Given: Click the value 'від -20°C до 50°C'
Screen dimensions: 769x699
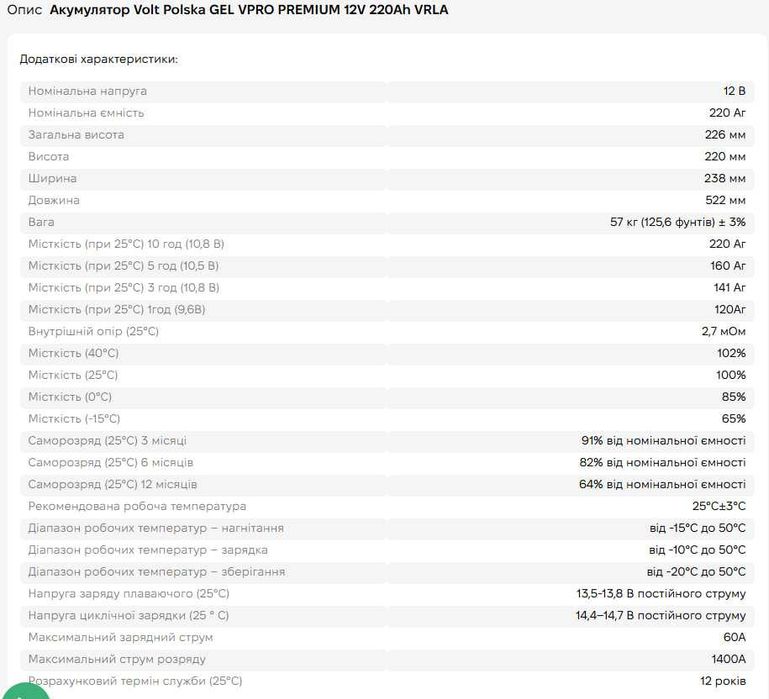Looking at the screenshot, I should pos(696,572).
